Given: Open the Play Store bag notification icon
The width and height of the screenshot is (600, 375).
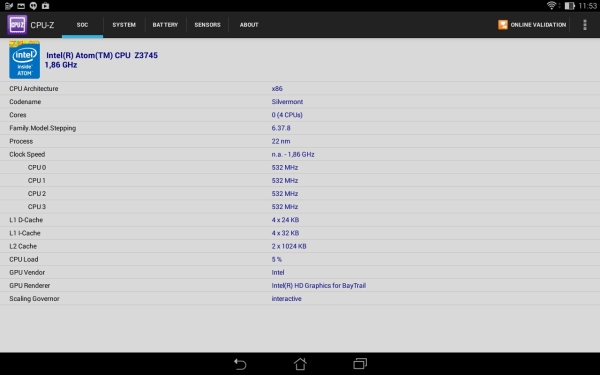Looking at the screenshot, I should pyautogui.click(x=46, y=6).
